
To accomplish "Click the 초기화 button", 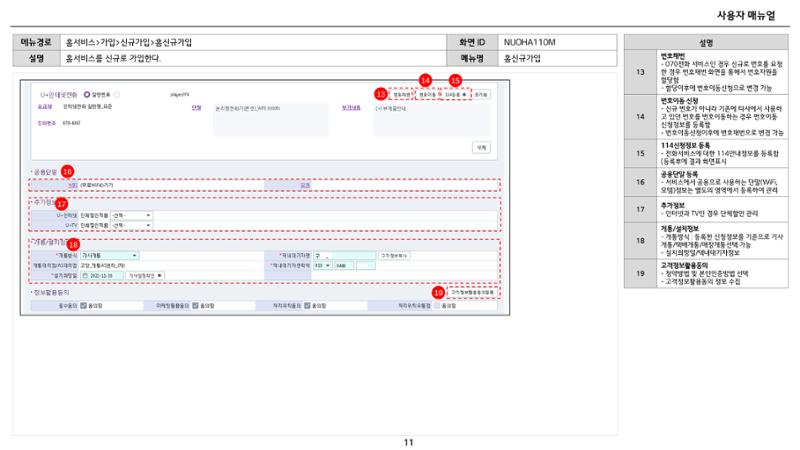I will (481, 94).
